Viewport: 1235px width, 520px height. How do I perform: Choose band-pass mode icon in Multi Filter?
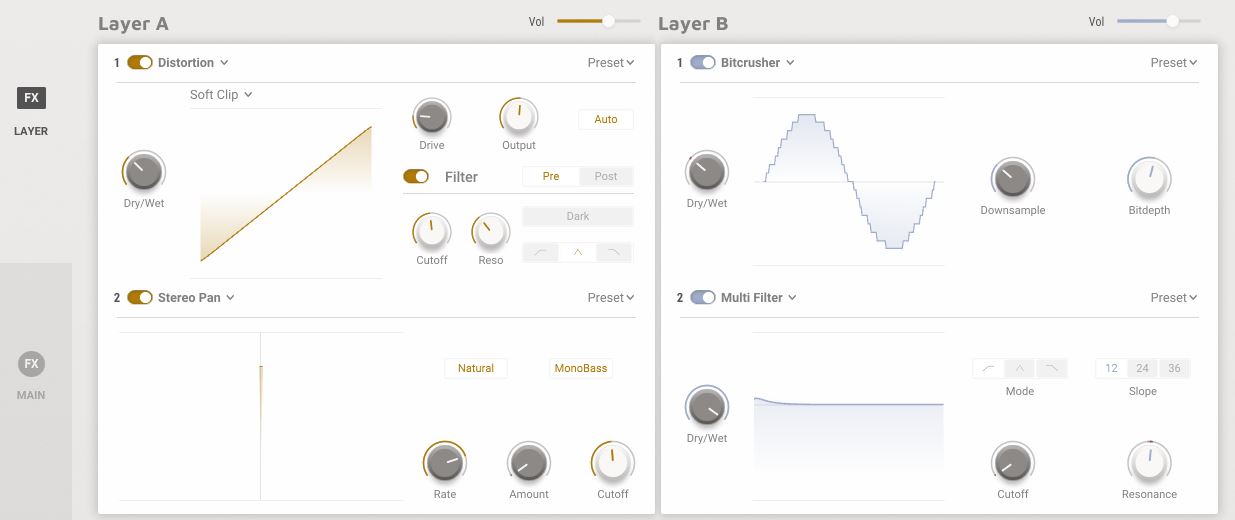click(x=1020, y=368)
